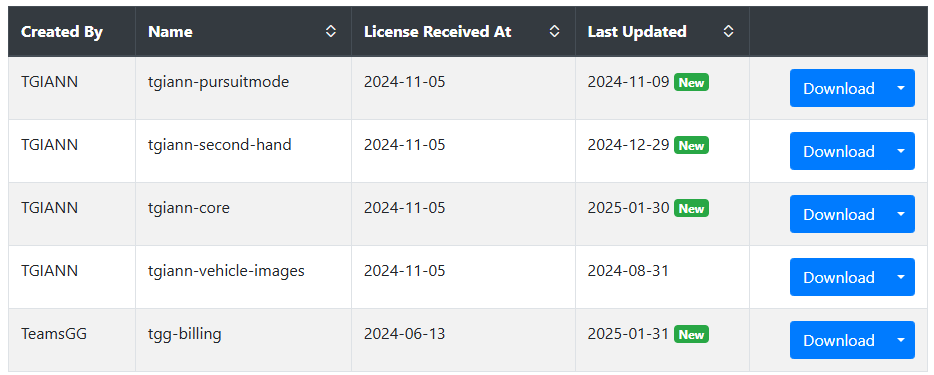The image size is (934, 375).
Task: Click New badge on tgiann-pursuitmode row
Action: (692, 83)
